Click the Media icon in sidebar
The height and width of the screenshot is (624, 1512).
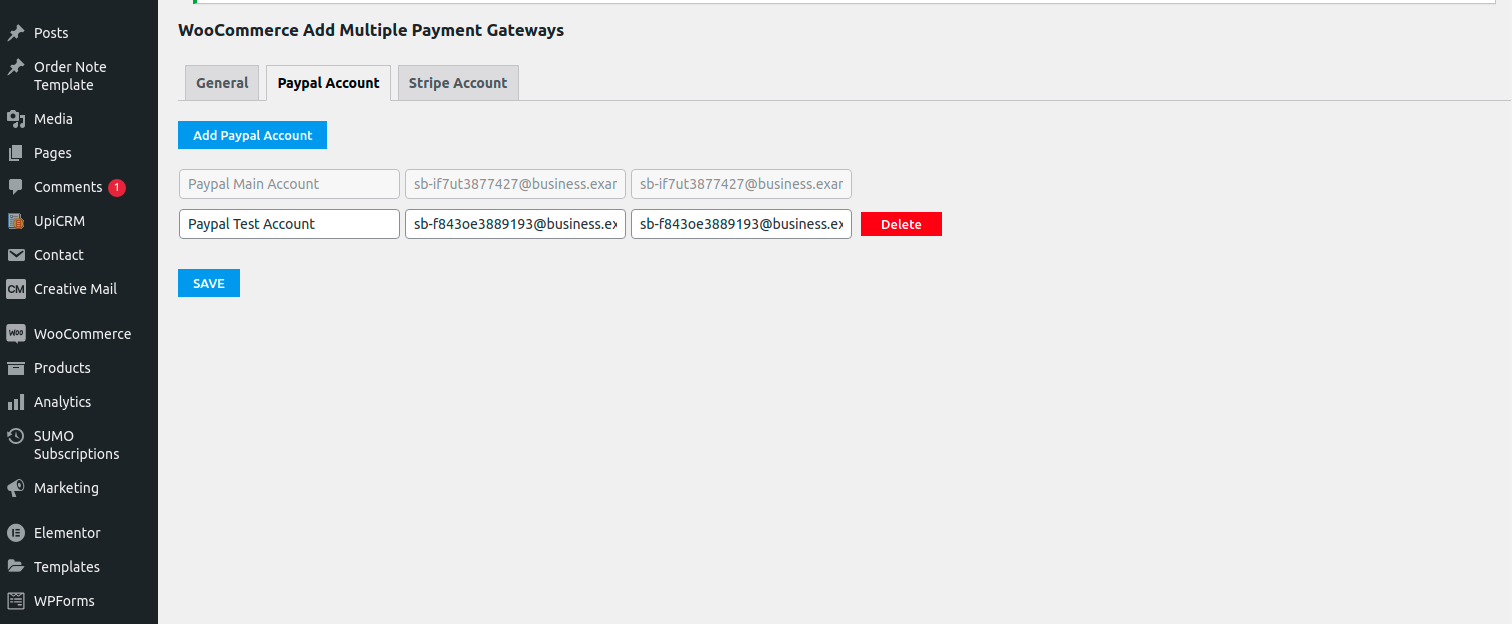click(16, 119)
